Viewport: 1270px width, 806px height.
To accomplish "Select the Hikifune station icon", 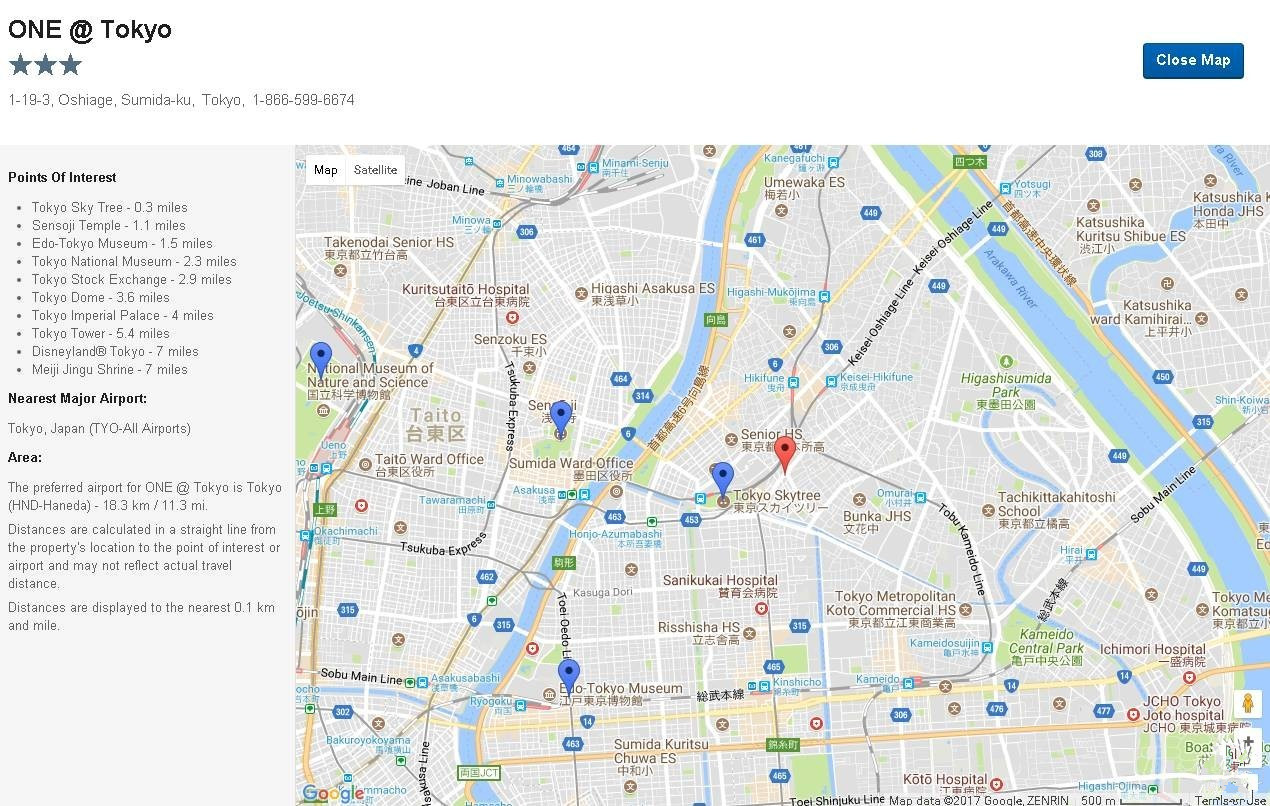I will [793, 381].
